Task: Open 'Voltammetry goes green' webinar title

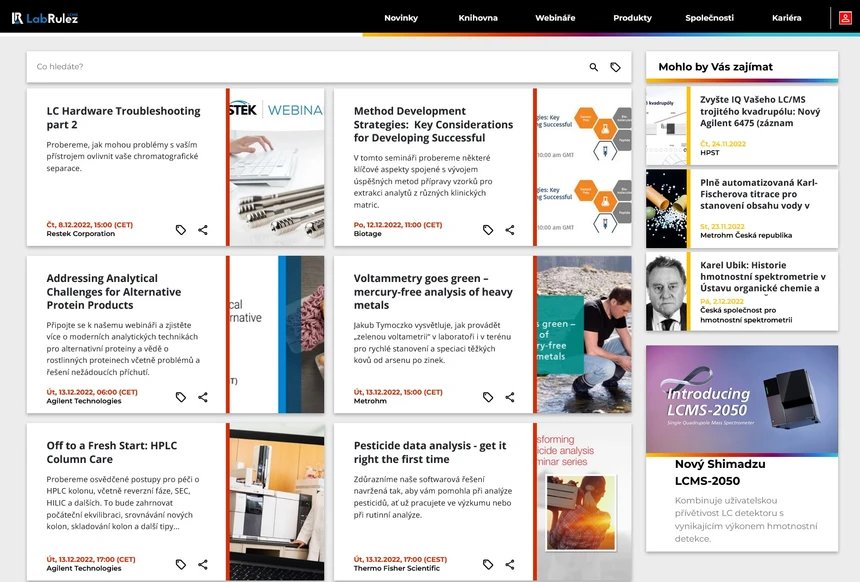Action: [x=433, y=292]
